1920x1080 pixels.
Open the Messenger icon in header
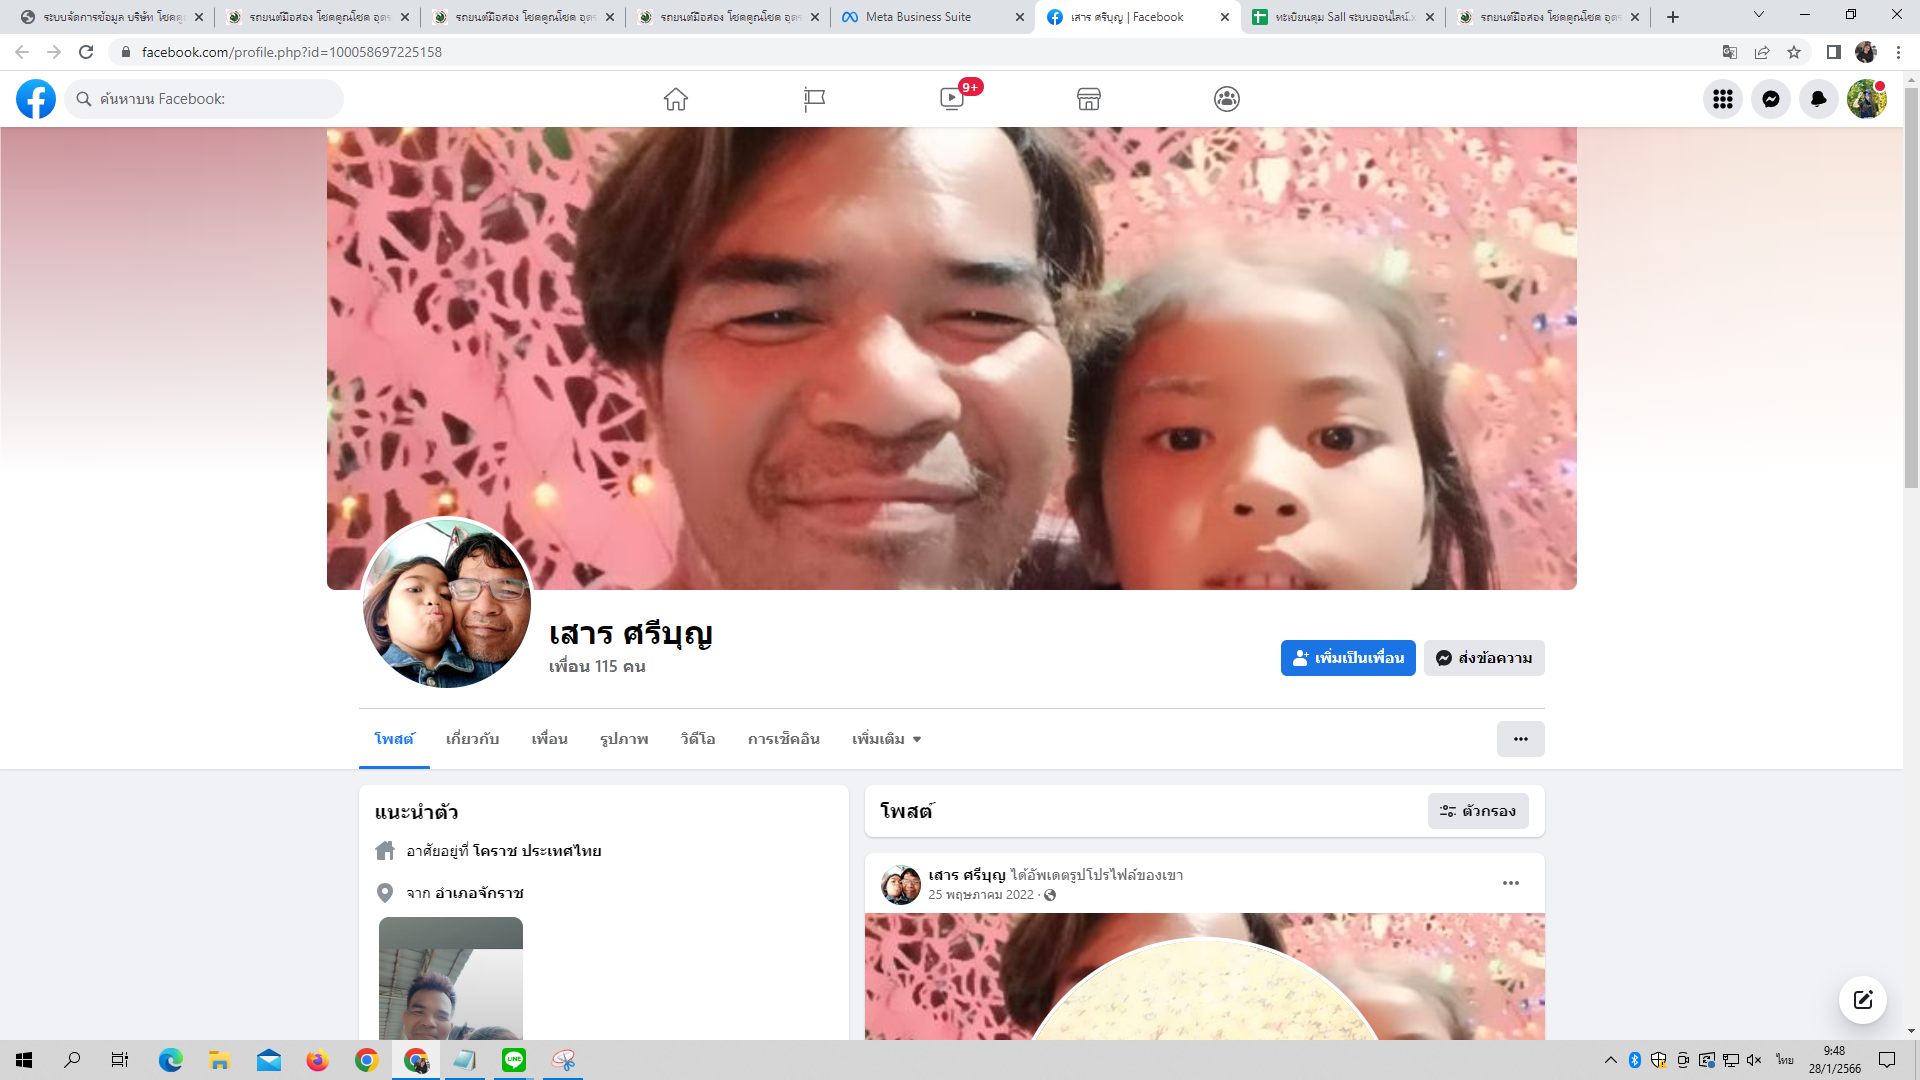pos(1771,99)
